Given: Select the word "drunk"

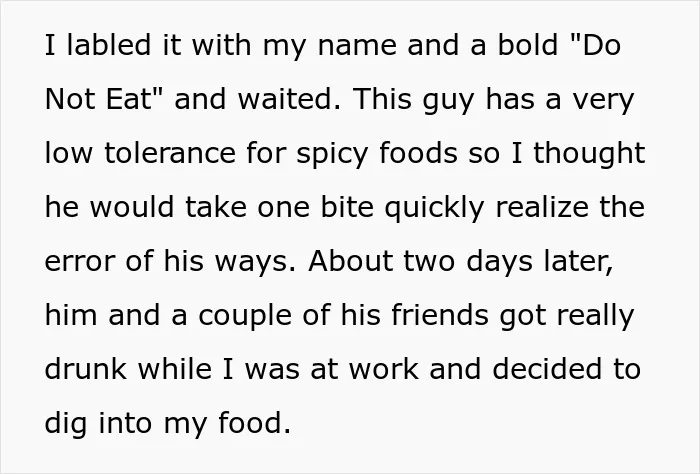Looking at the screenshot, I should click(86, 369).
